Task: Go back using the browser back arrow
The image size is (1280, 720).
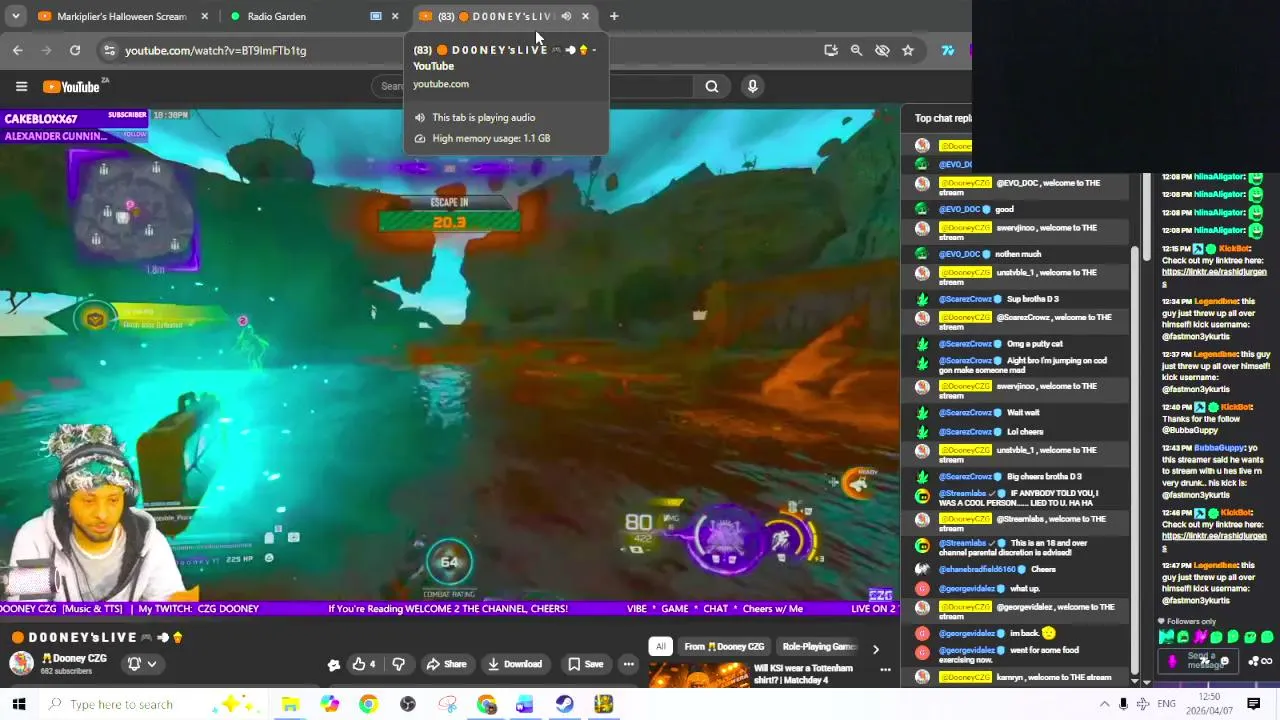Action: click(x=17, y=50)
